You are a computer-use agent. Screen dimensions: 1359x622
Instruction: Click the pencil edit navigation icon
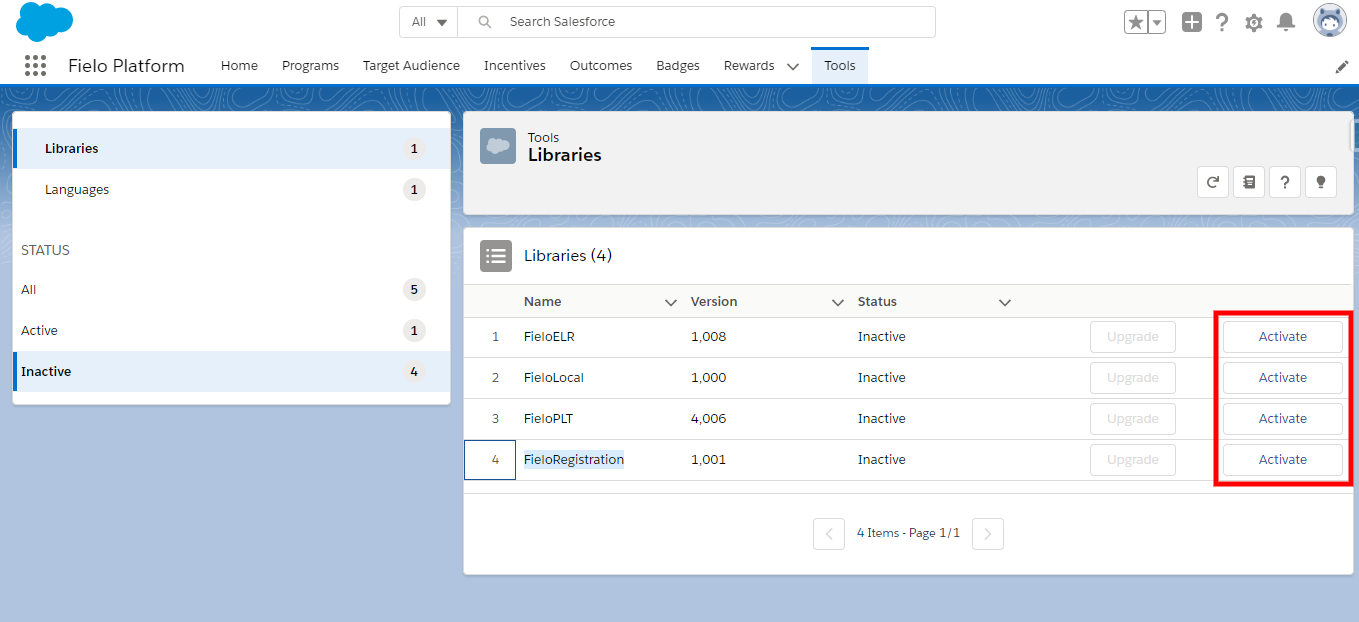[x=1342, y=66]
